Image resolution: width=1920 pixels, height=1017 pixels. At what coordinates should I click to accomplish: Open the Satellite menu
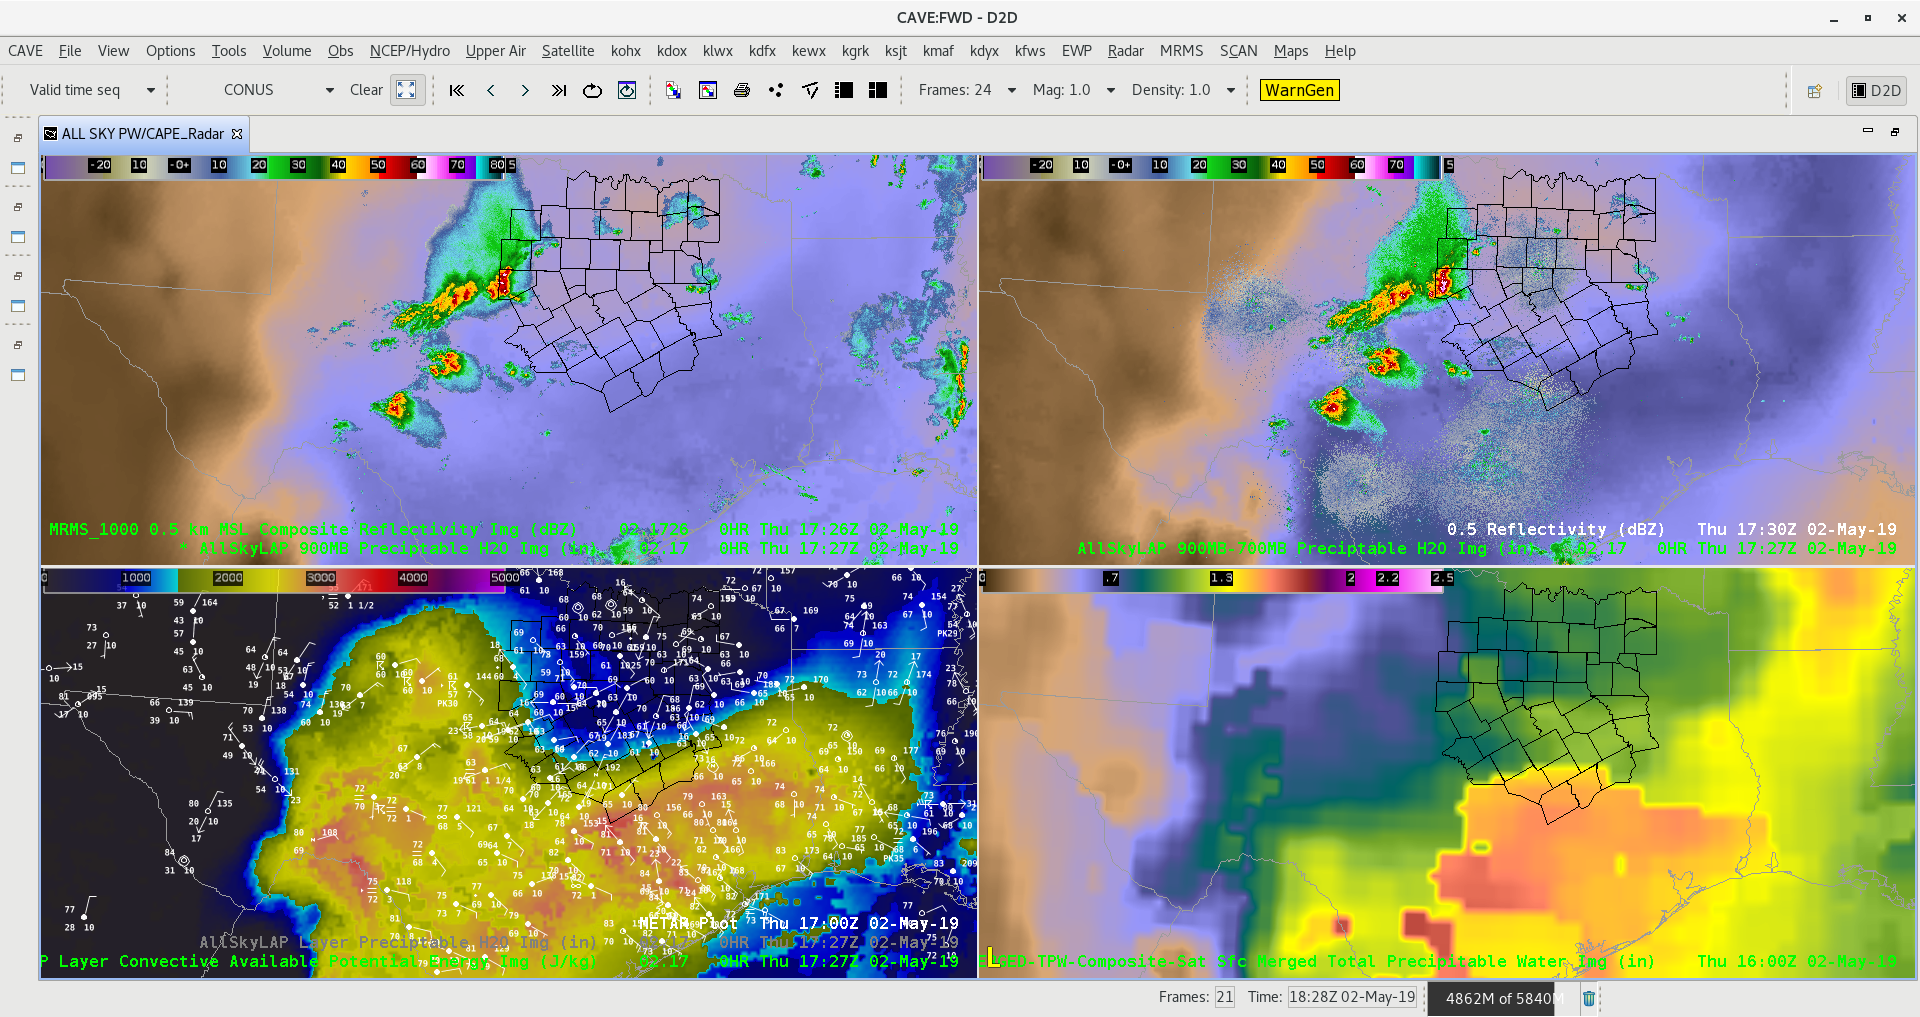coord(568,51)
